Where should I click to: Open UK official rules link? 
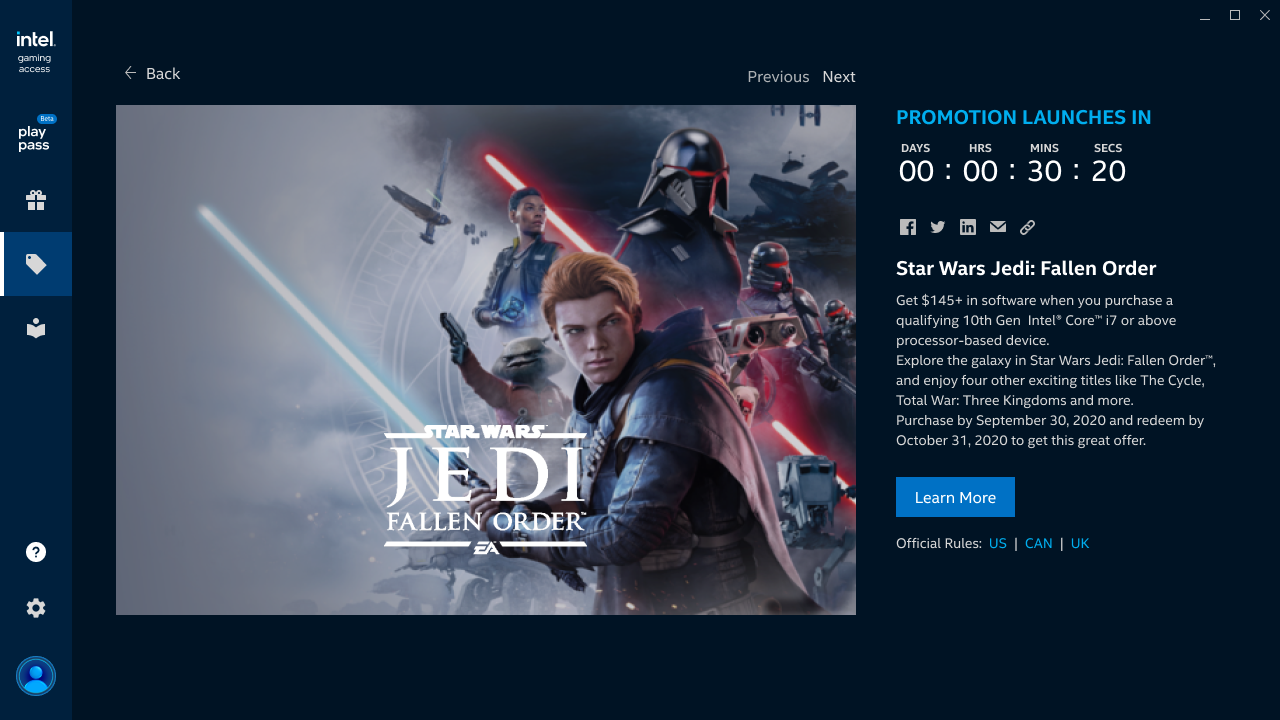point(1080,543)
